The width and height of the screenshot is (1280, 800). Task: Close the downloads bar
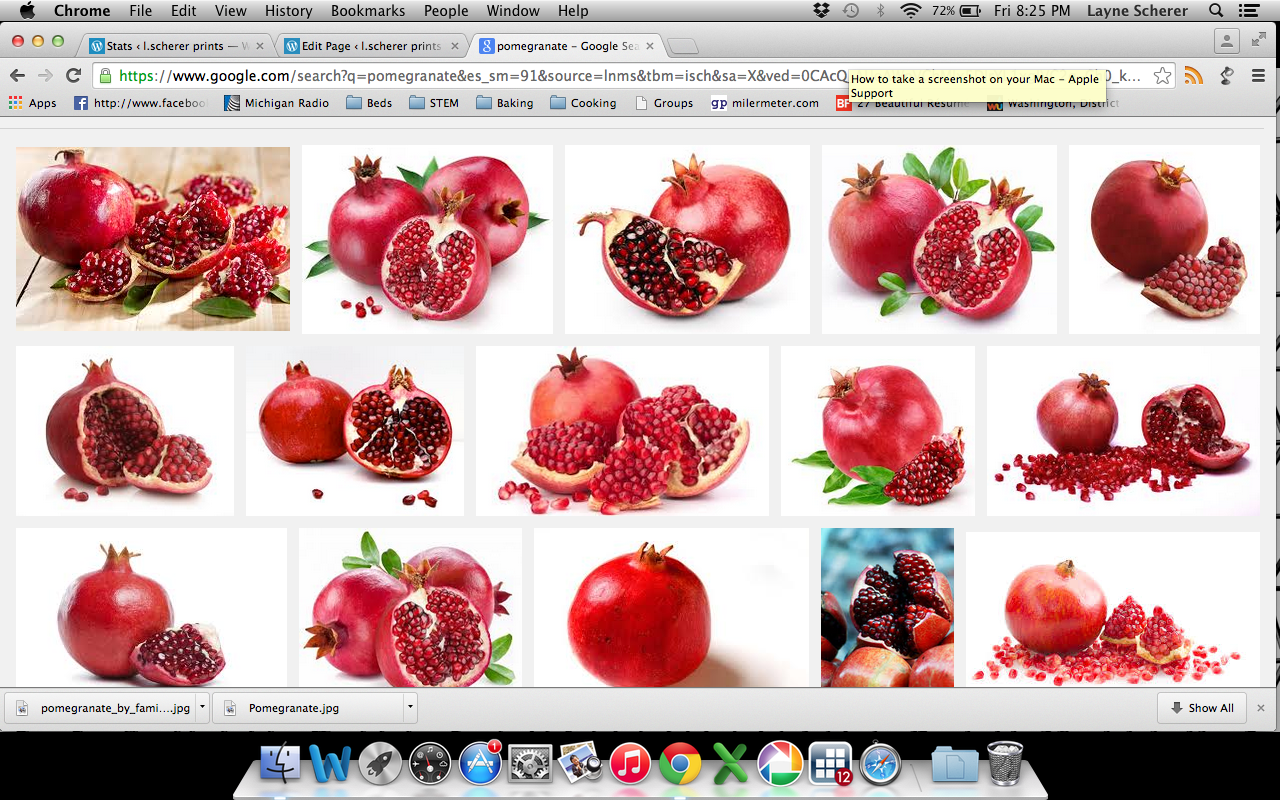[1261, 707]
